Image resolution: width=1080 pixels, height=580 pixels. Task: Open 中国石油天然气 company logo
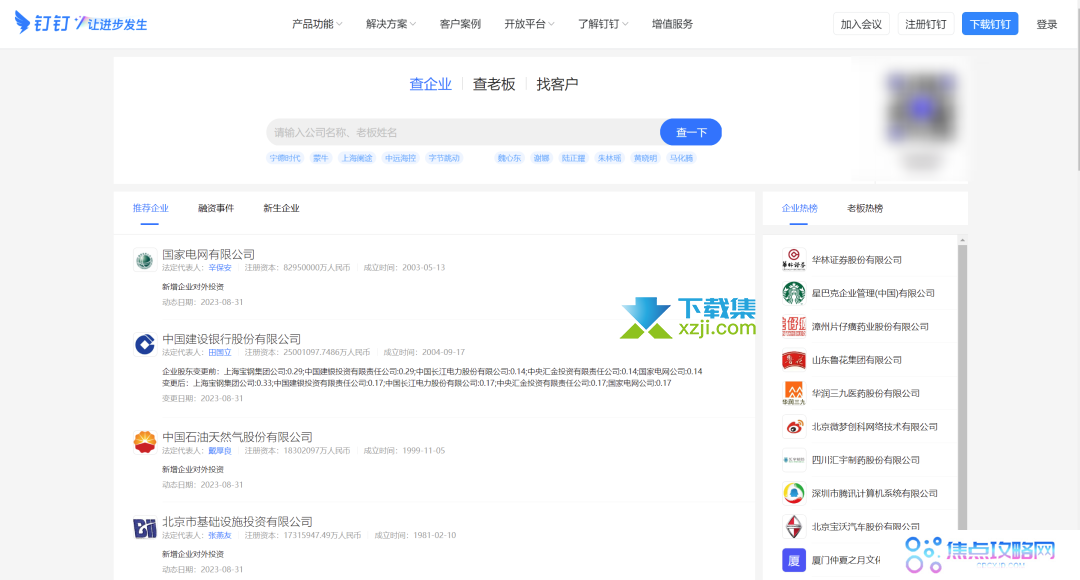(145, 442)
